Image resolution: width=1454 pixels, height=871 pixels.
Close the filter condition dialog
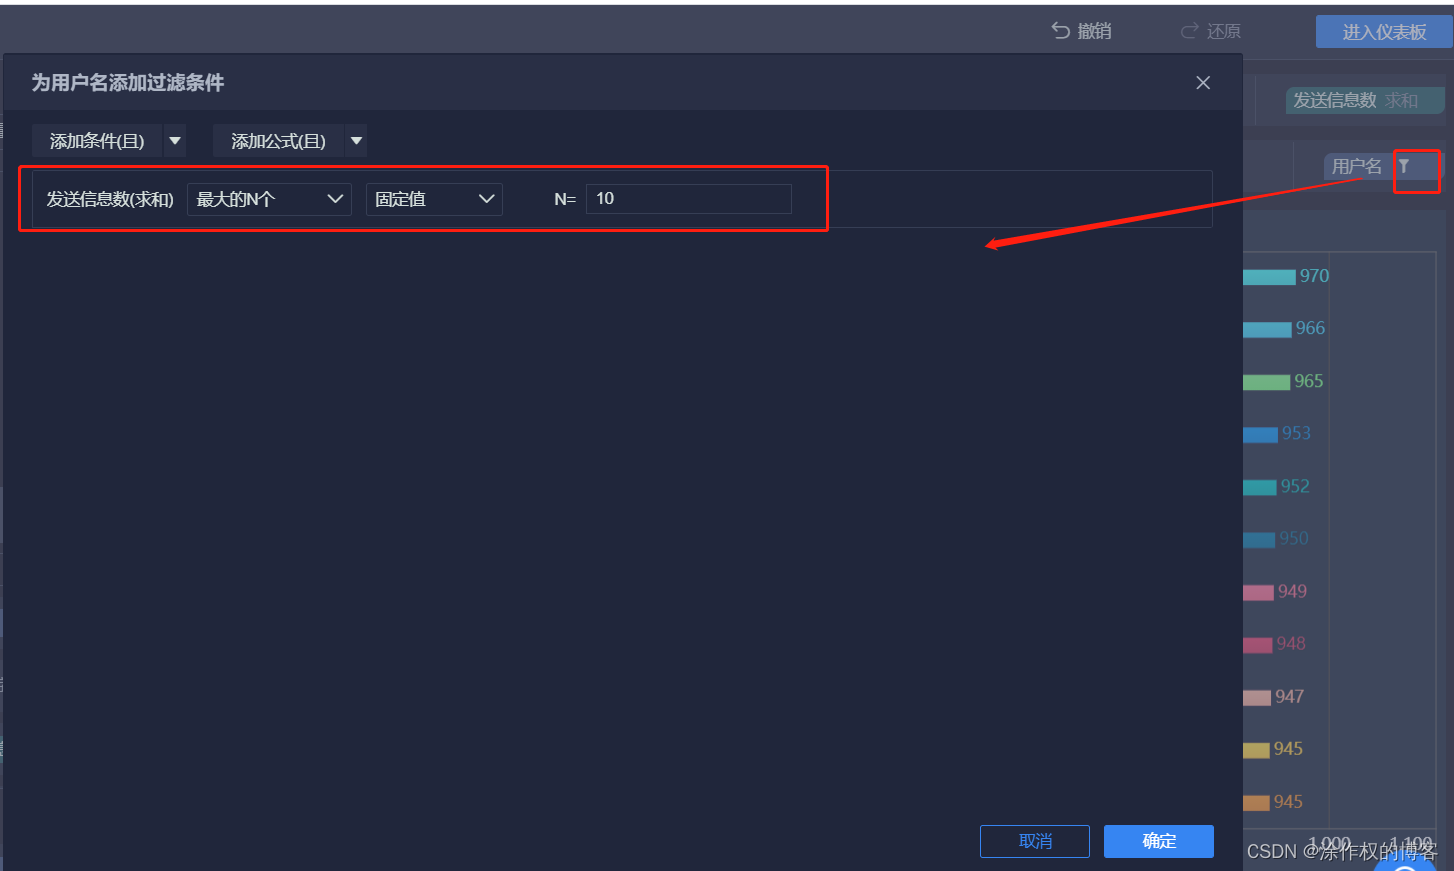(1203, 83)
